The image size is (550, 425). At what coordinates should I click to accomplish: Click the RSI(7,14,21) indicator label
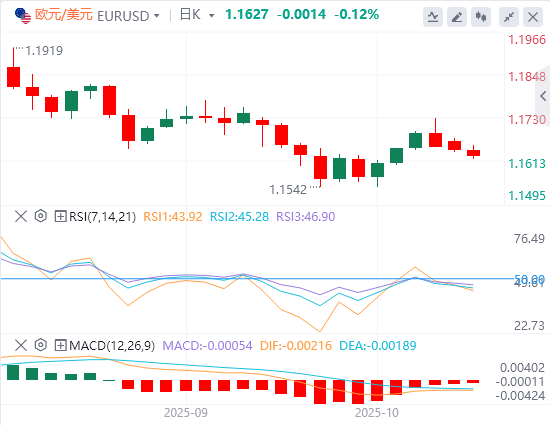point(102,217)
